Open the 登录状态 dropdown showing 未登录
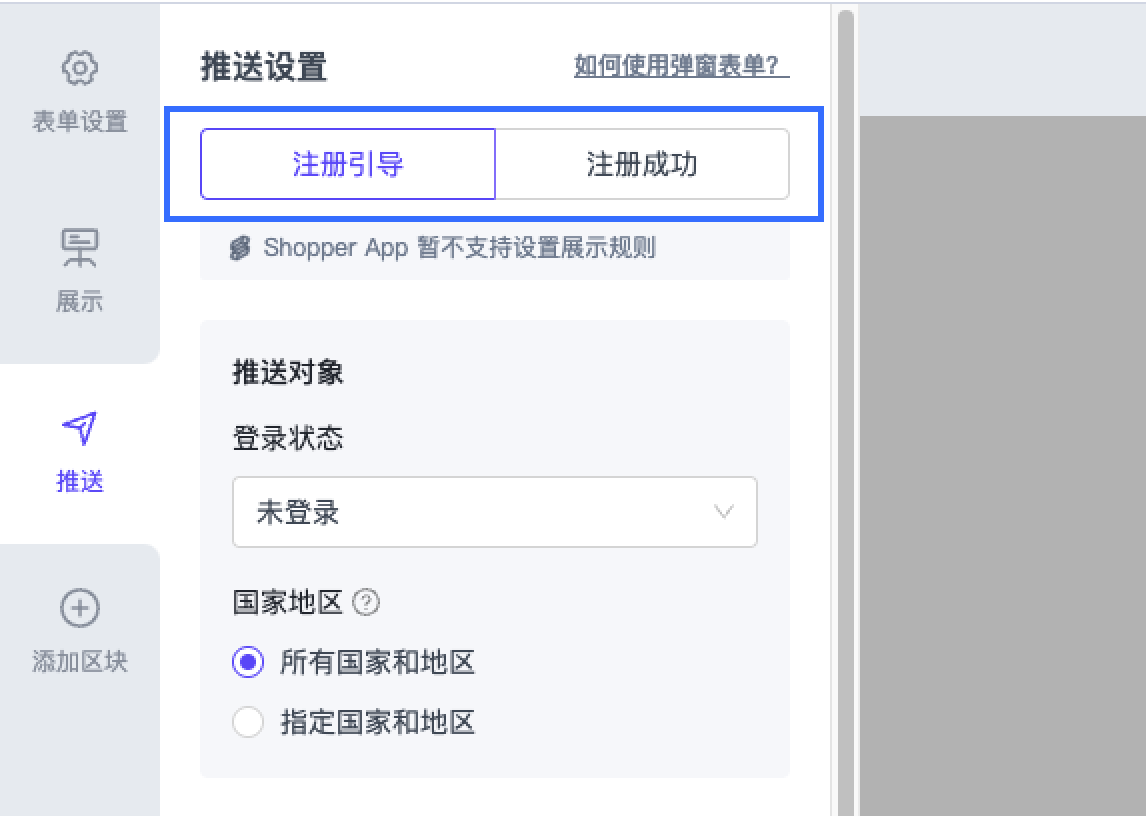 pos(480,513)
